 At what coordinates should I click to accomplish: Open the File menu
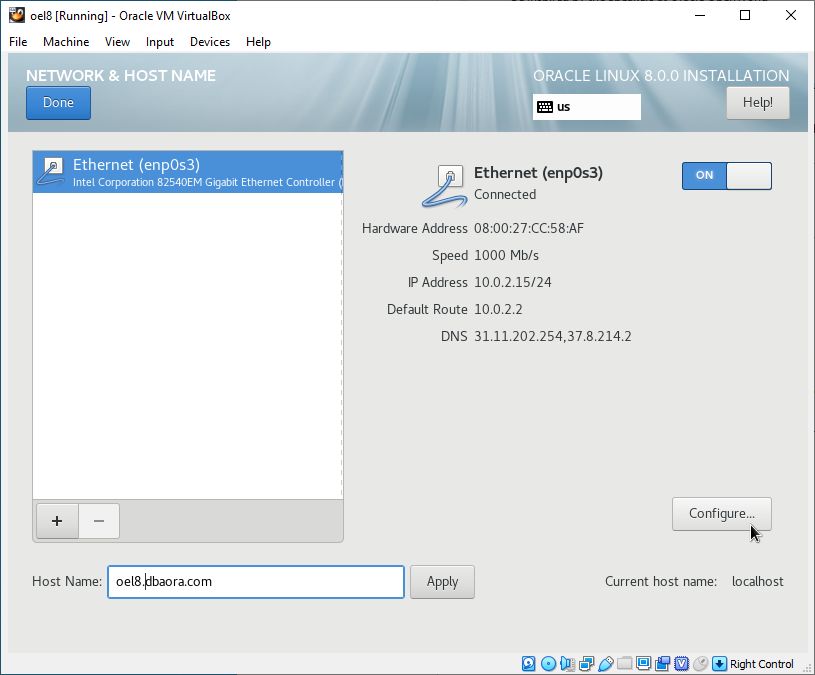click(18, 42)
